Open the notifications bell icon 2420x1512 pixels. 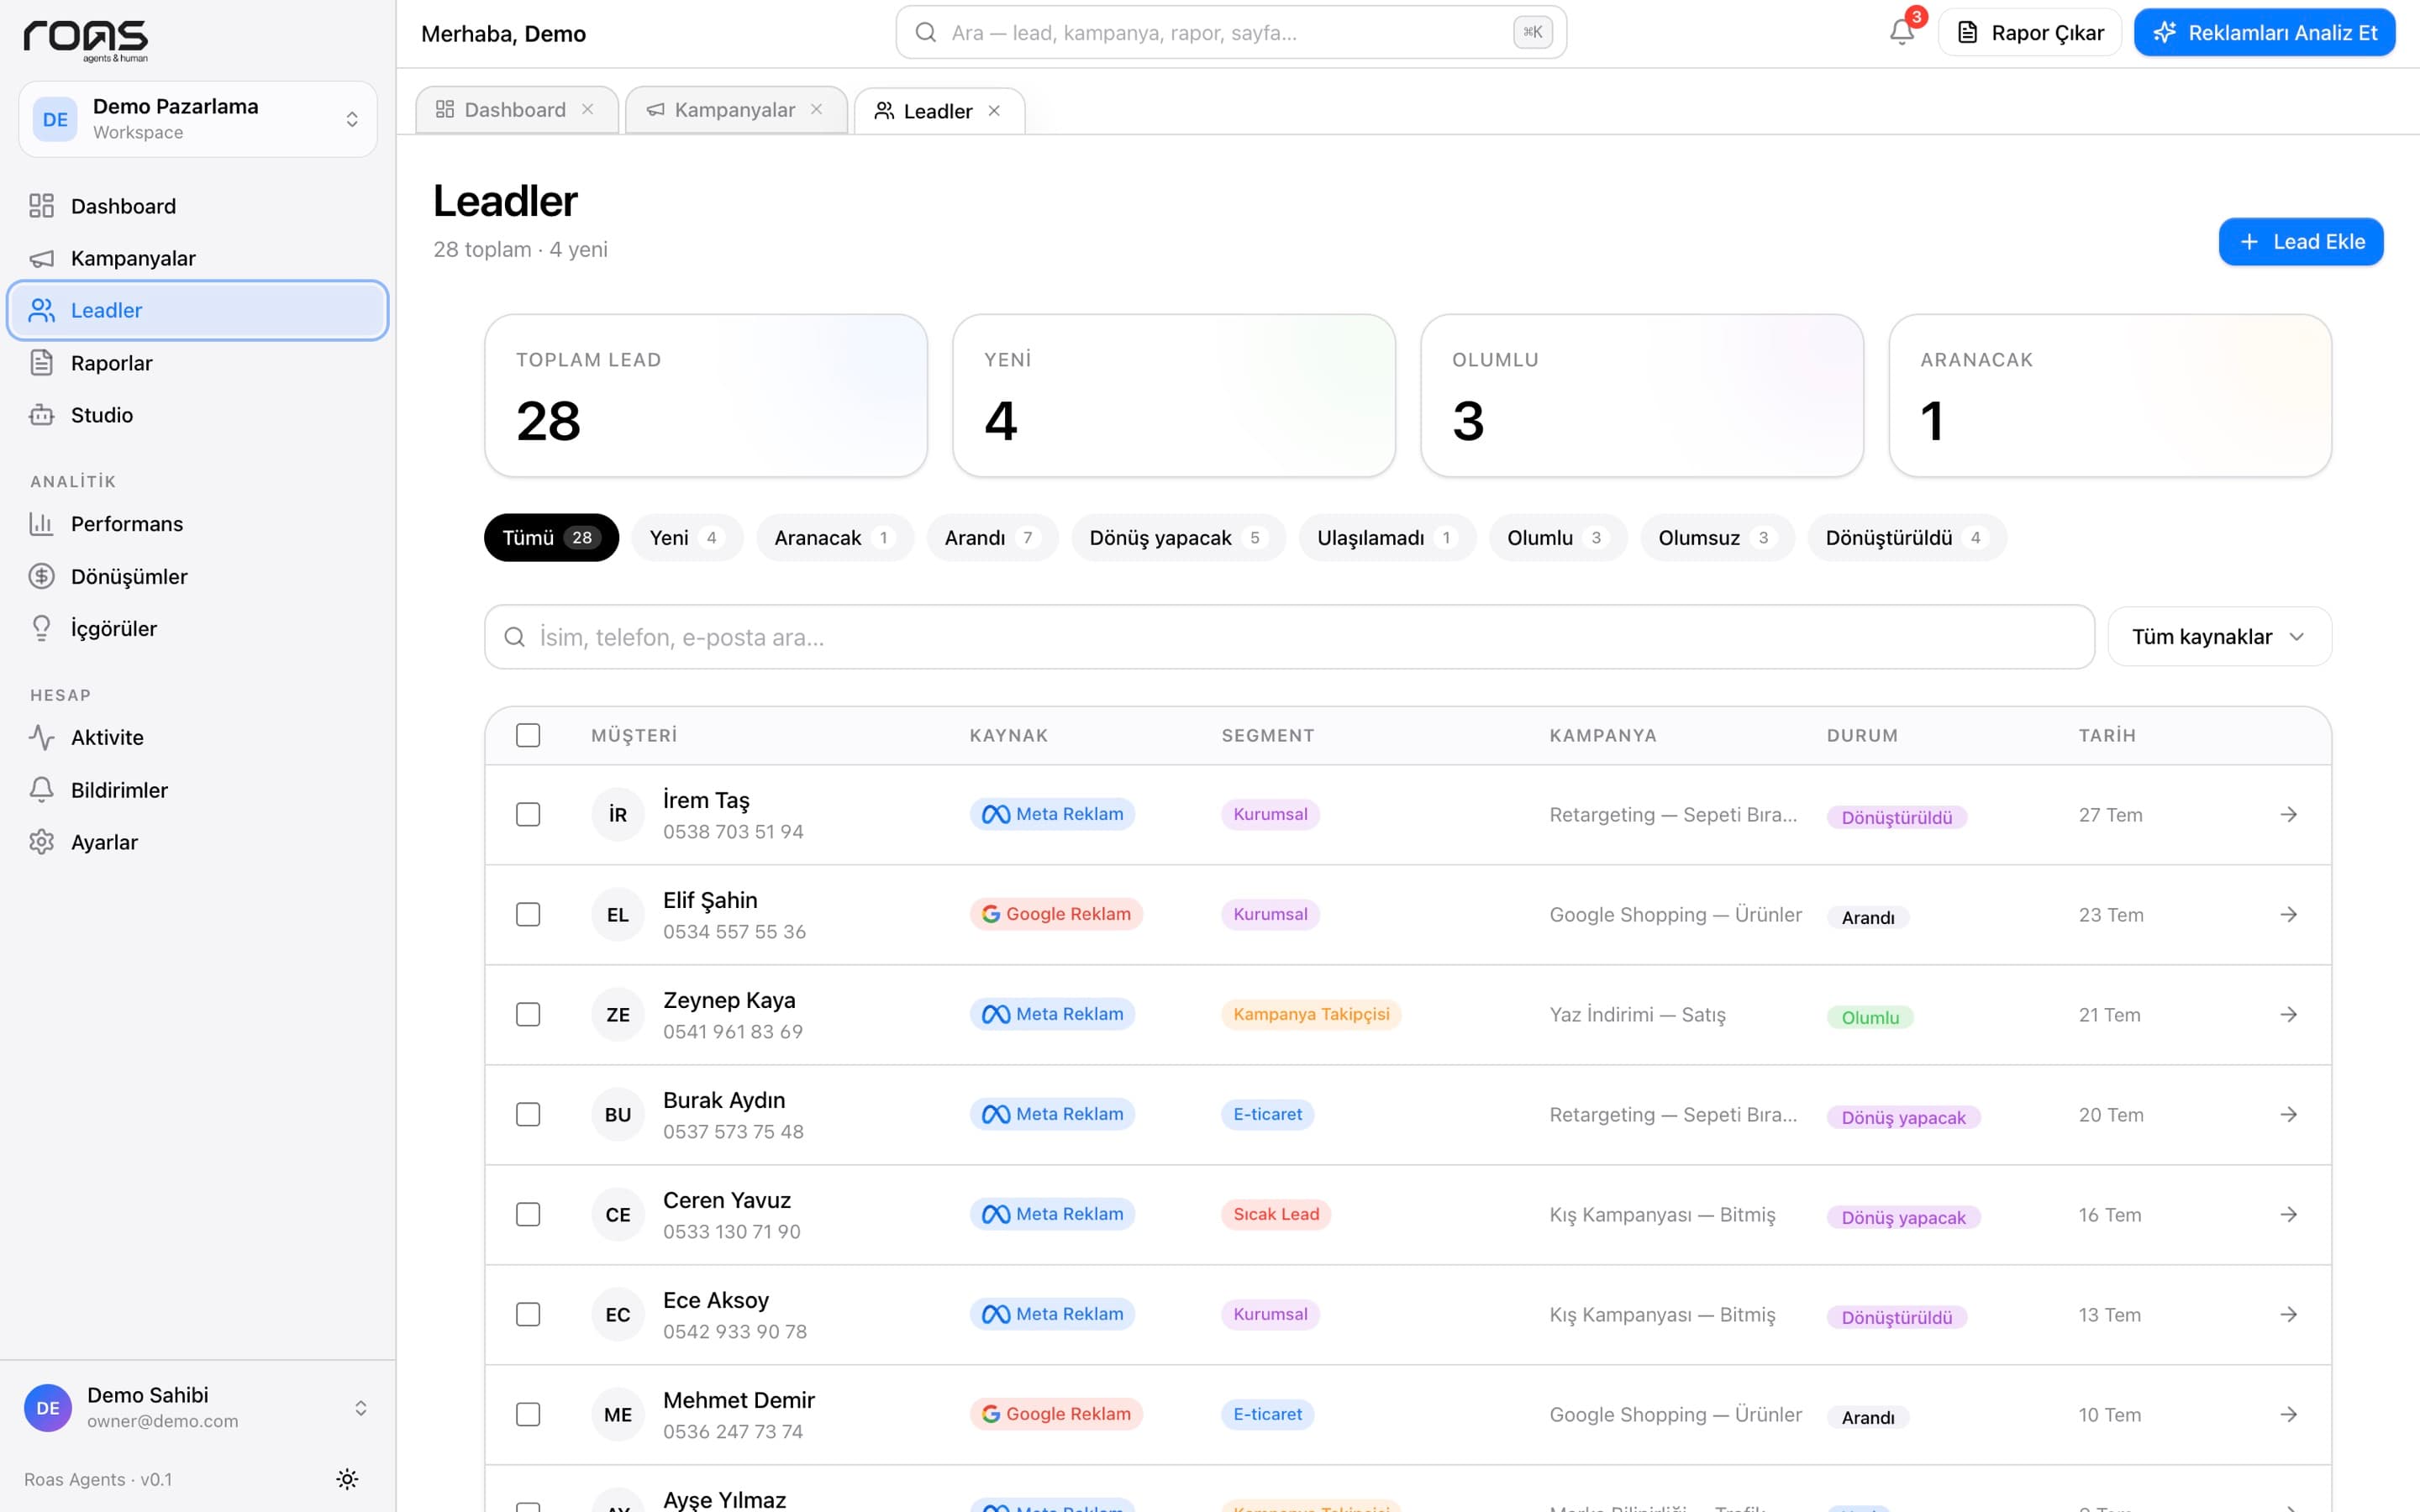tap(1901, 33)
